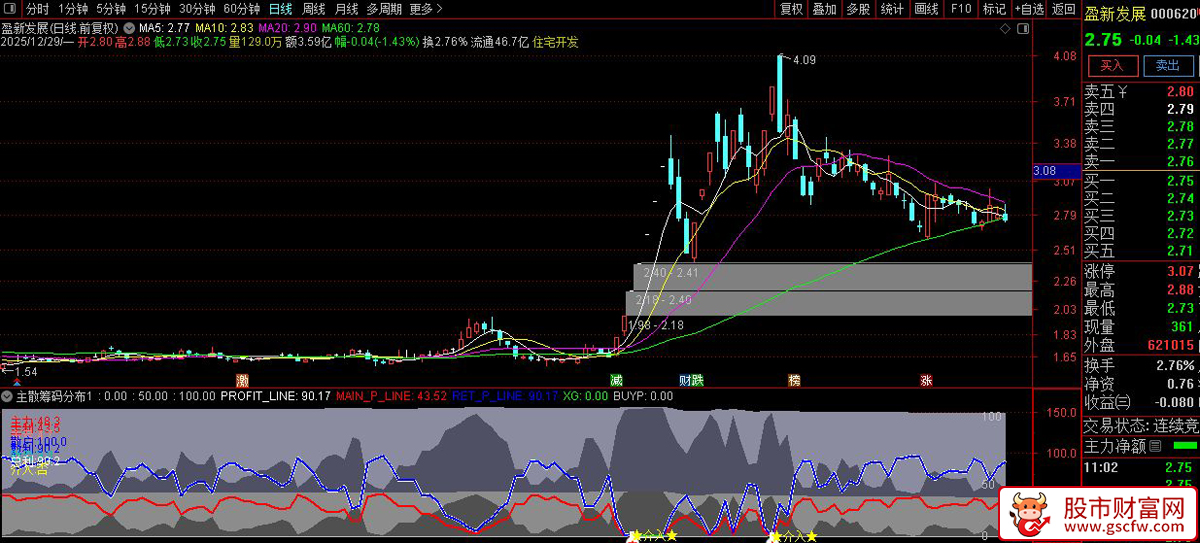Click the red 买入 buy button

tap(1112, 65)
